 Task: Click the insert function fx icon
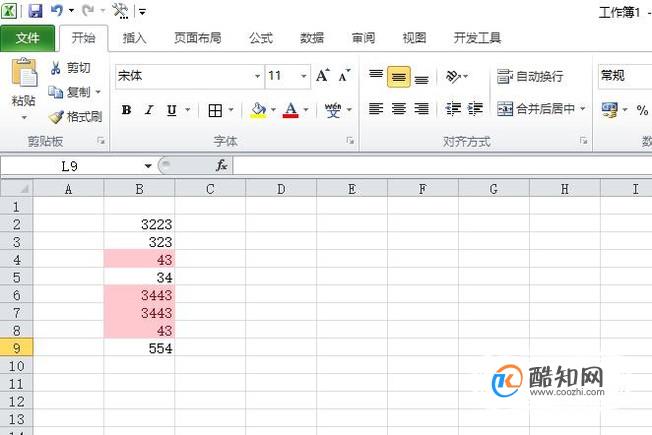(x=222, y=166)
